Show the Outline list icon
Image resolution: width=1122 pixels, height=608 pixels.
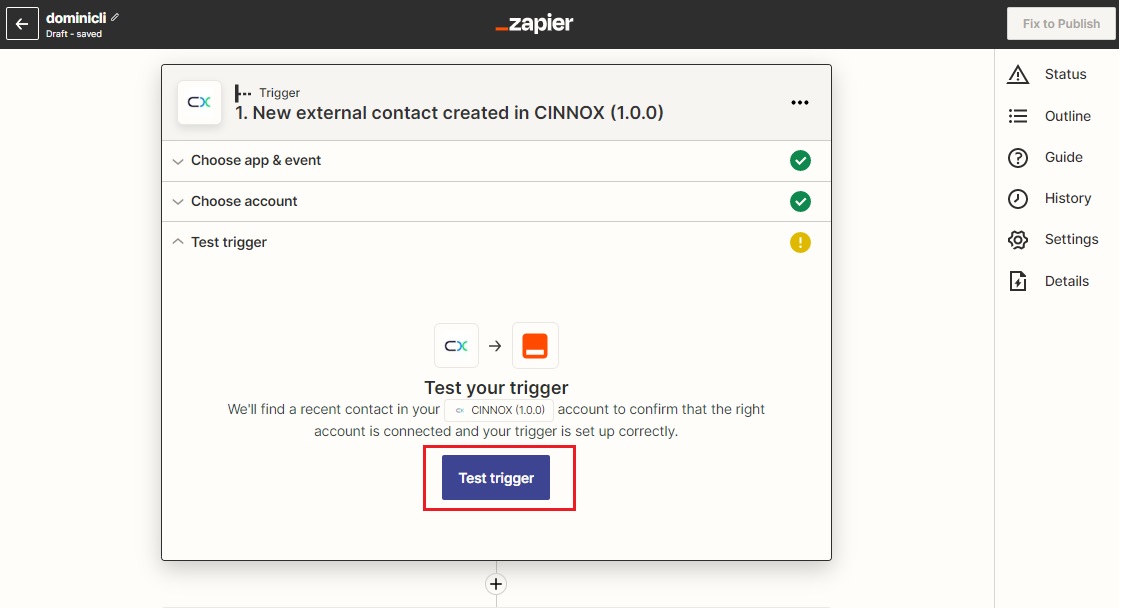pyautogui.click(x=1018, y=116)
